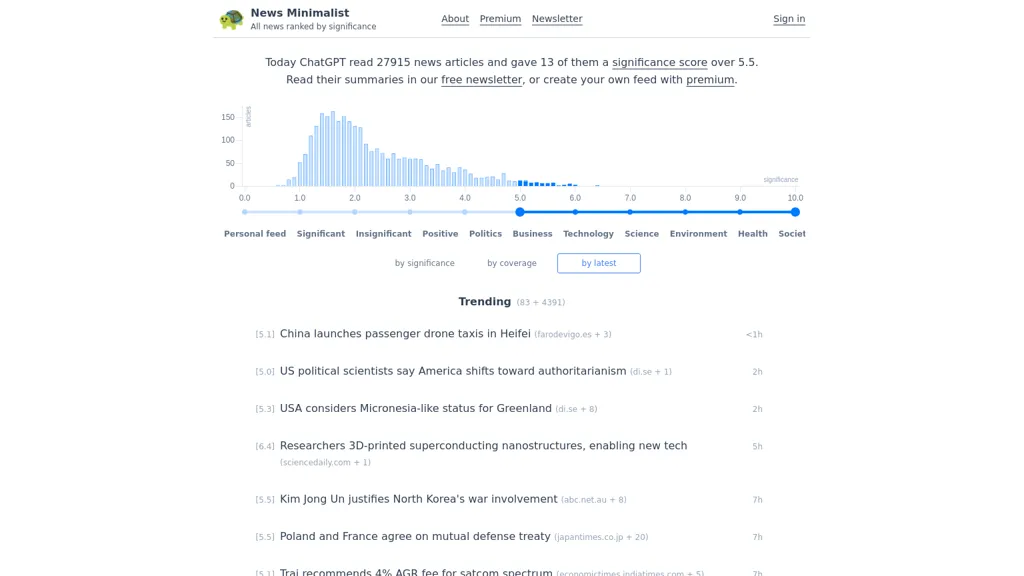Select the by latest sort option
The width and height of the screenshot is (1024, 576).
(599, 263)
